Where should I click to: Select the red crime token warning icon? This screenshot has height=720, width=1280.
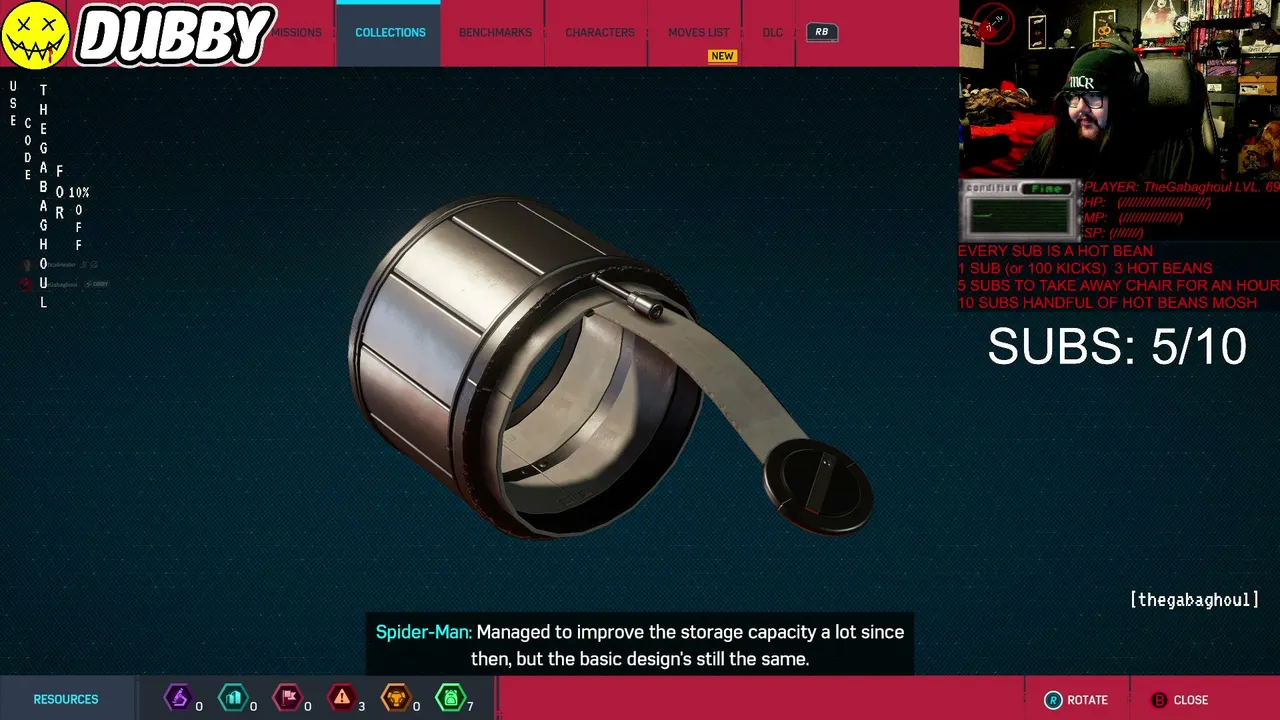coord(342,698)
